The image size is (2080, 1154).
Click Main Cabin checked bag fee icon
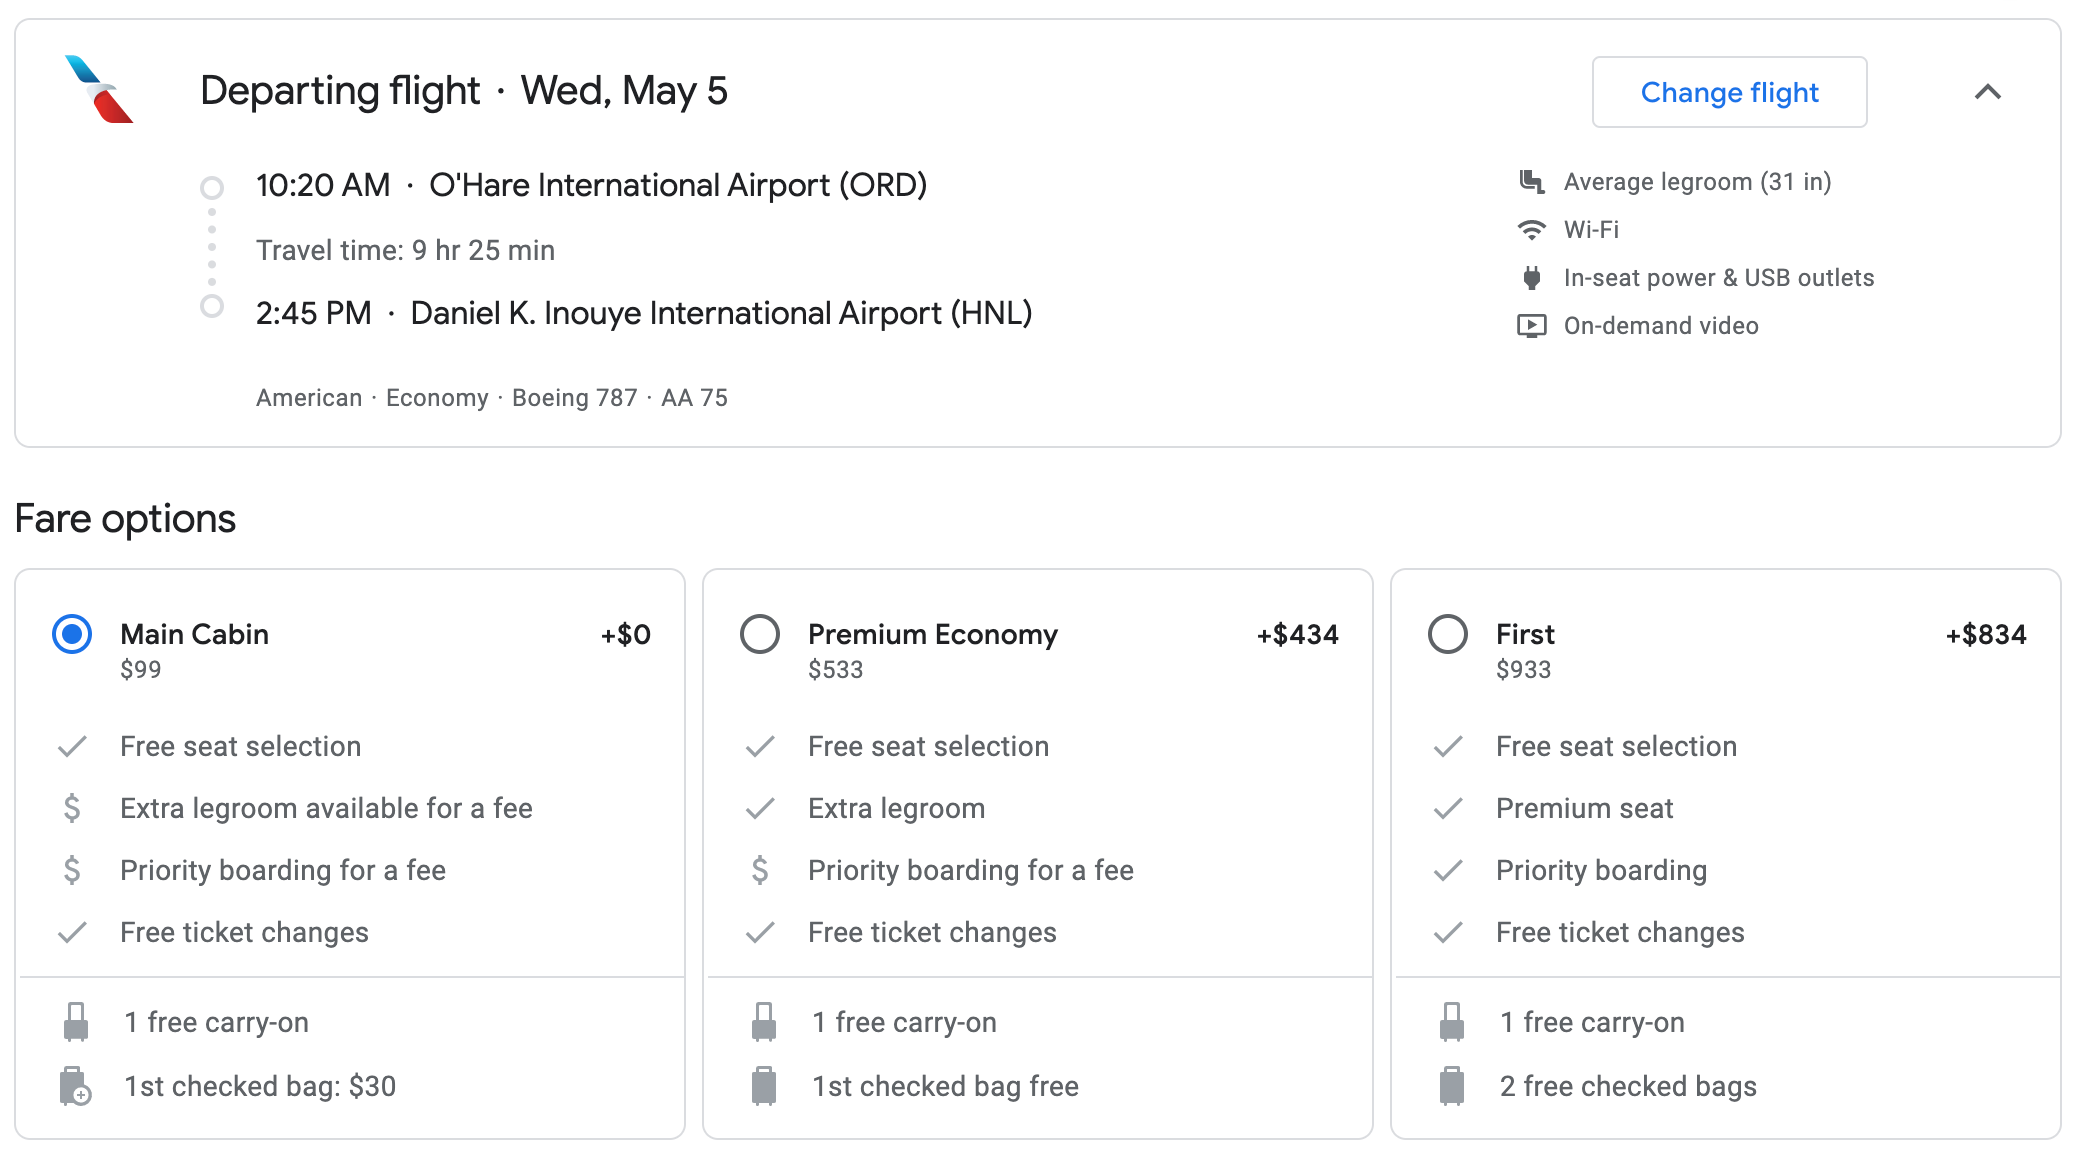click(76, 1086)
